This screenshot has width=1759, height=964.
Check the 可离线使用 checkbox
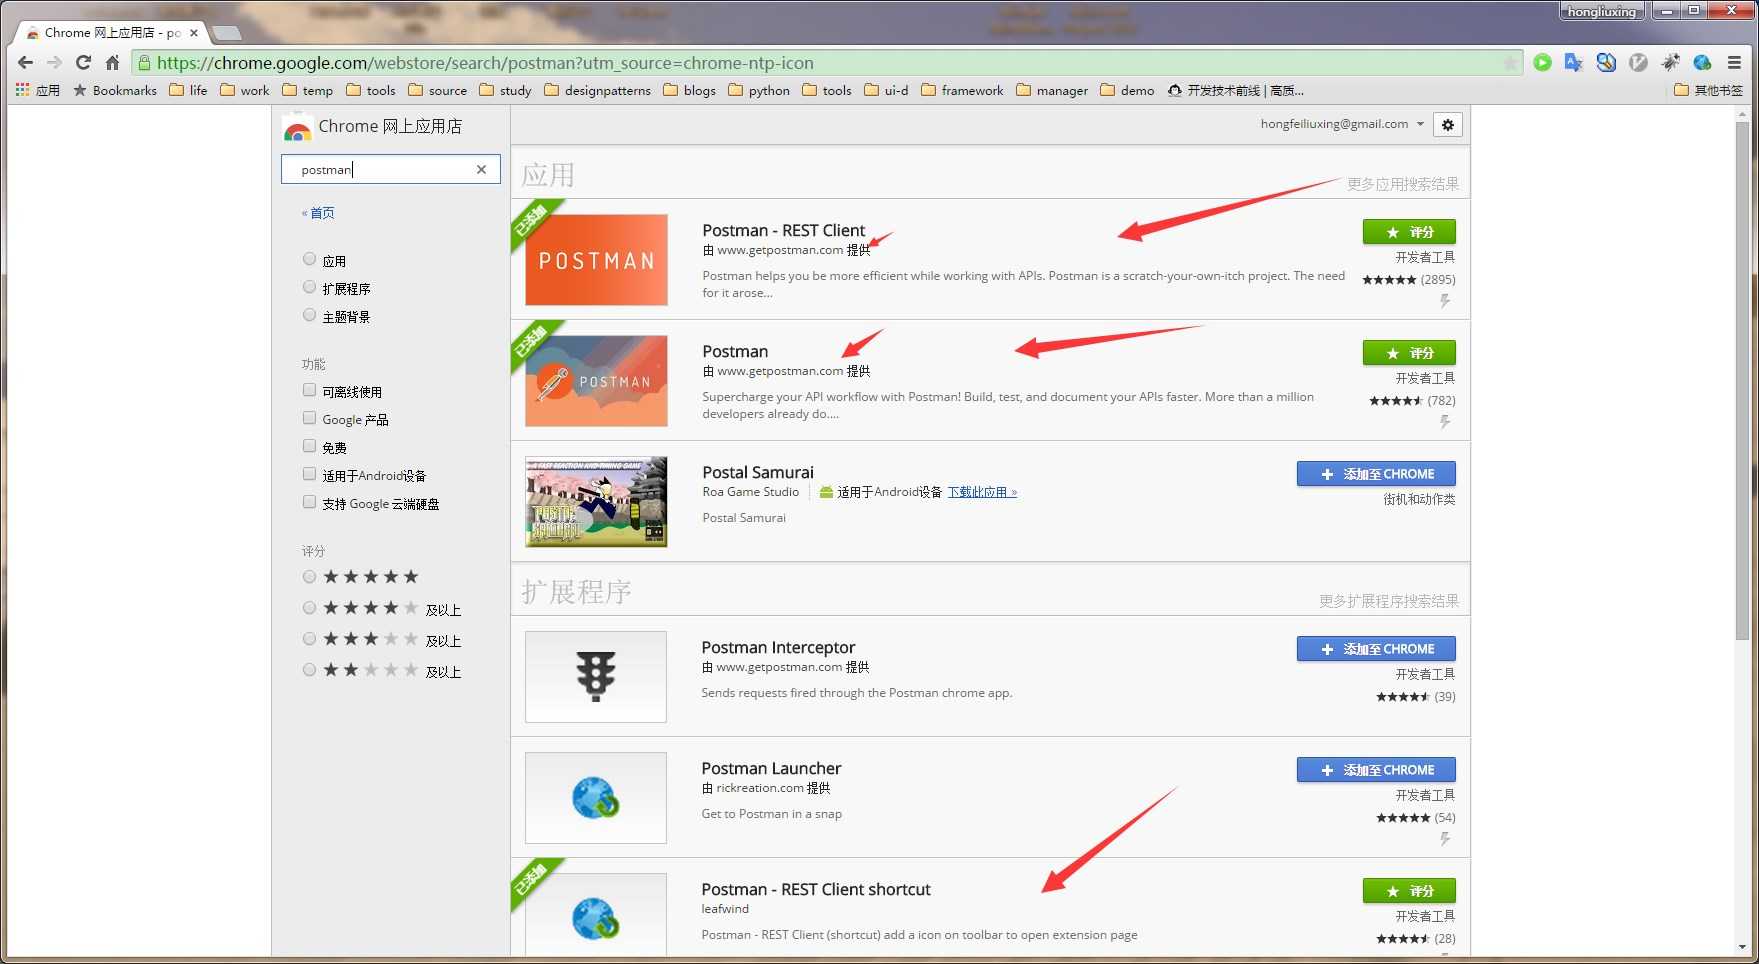(309, 390)
